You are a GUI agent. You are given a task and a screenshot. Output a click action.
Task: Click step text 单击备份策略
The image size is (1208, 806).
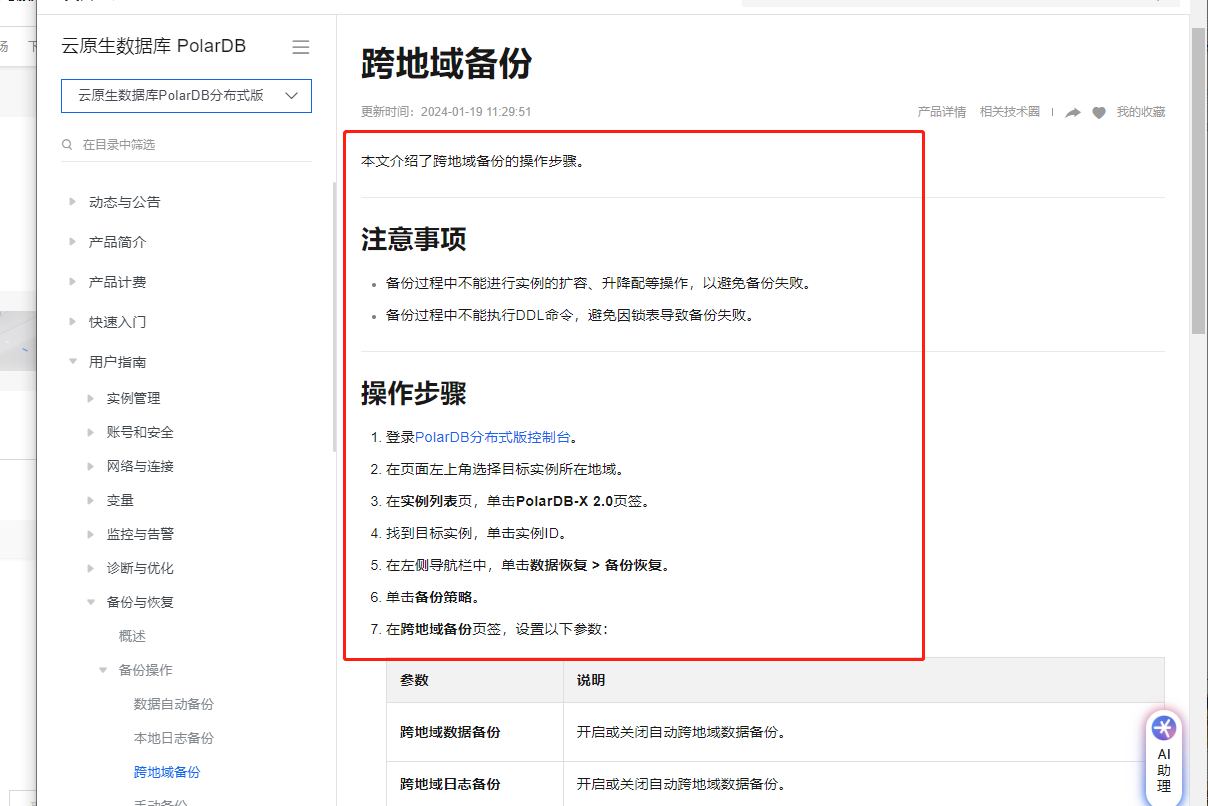coord(433,598)
